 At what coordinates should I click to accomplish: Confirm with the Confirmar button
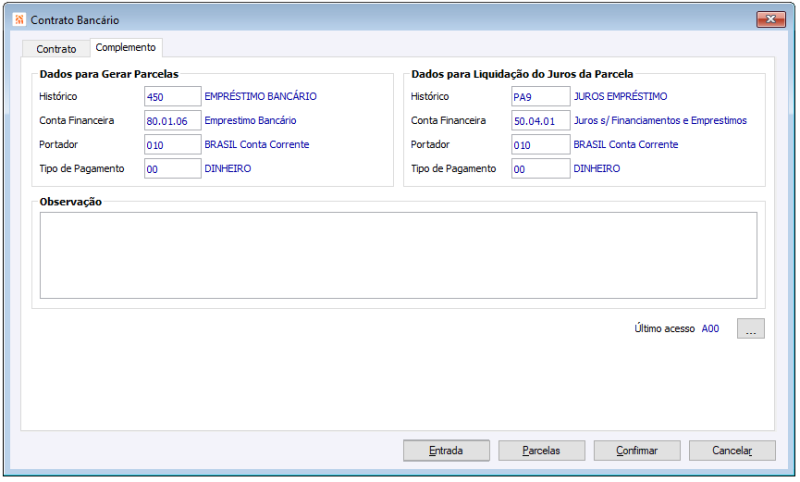pyautogui.click(x=637, y=451)
